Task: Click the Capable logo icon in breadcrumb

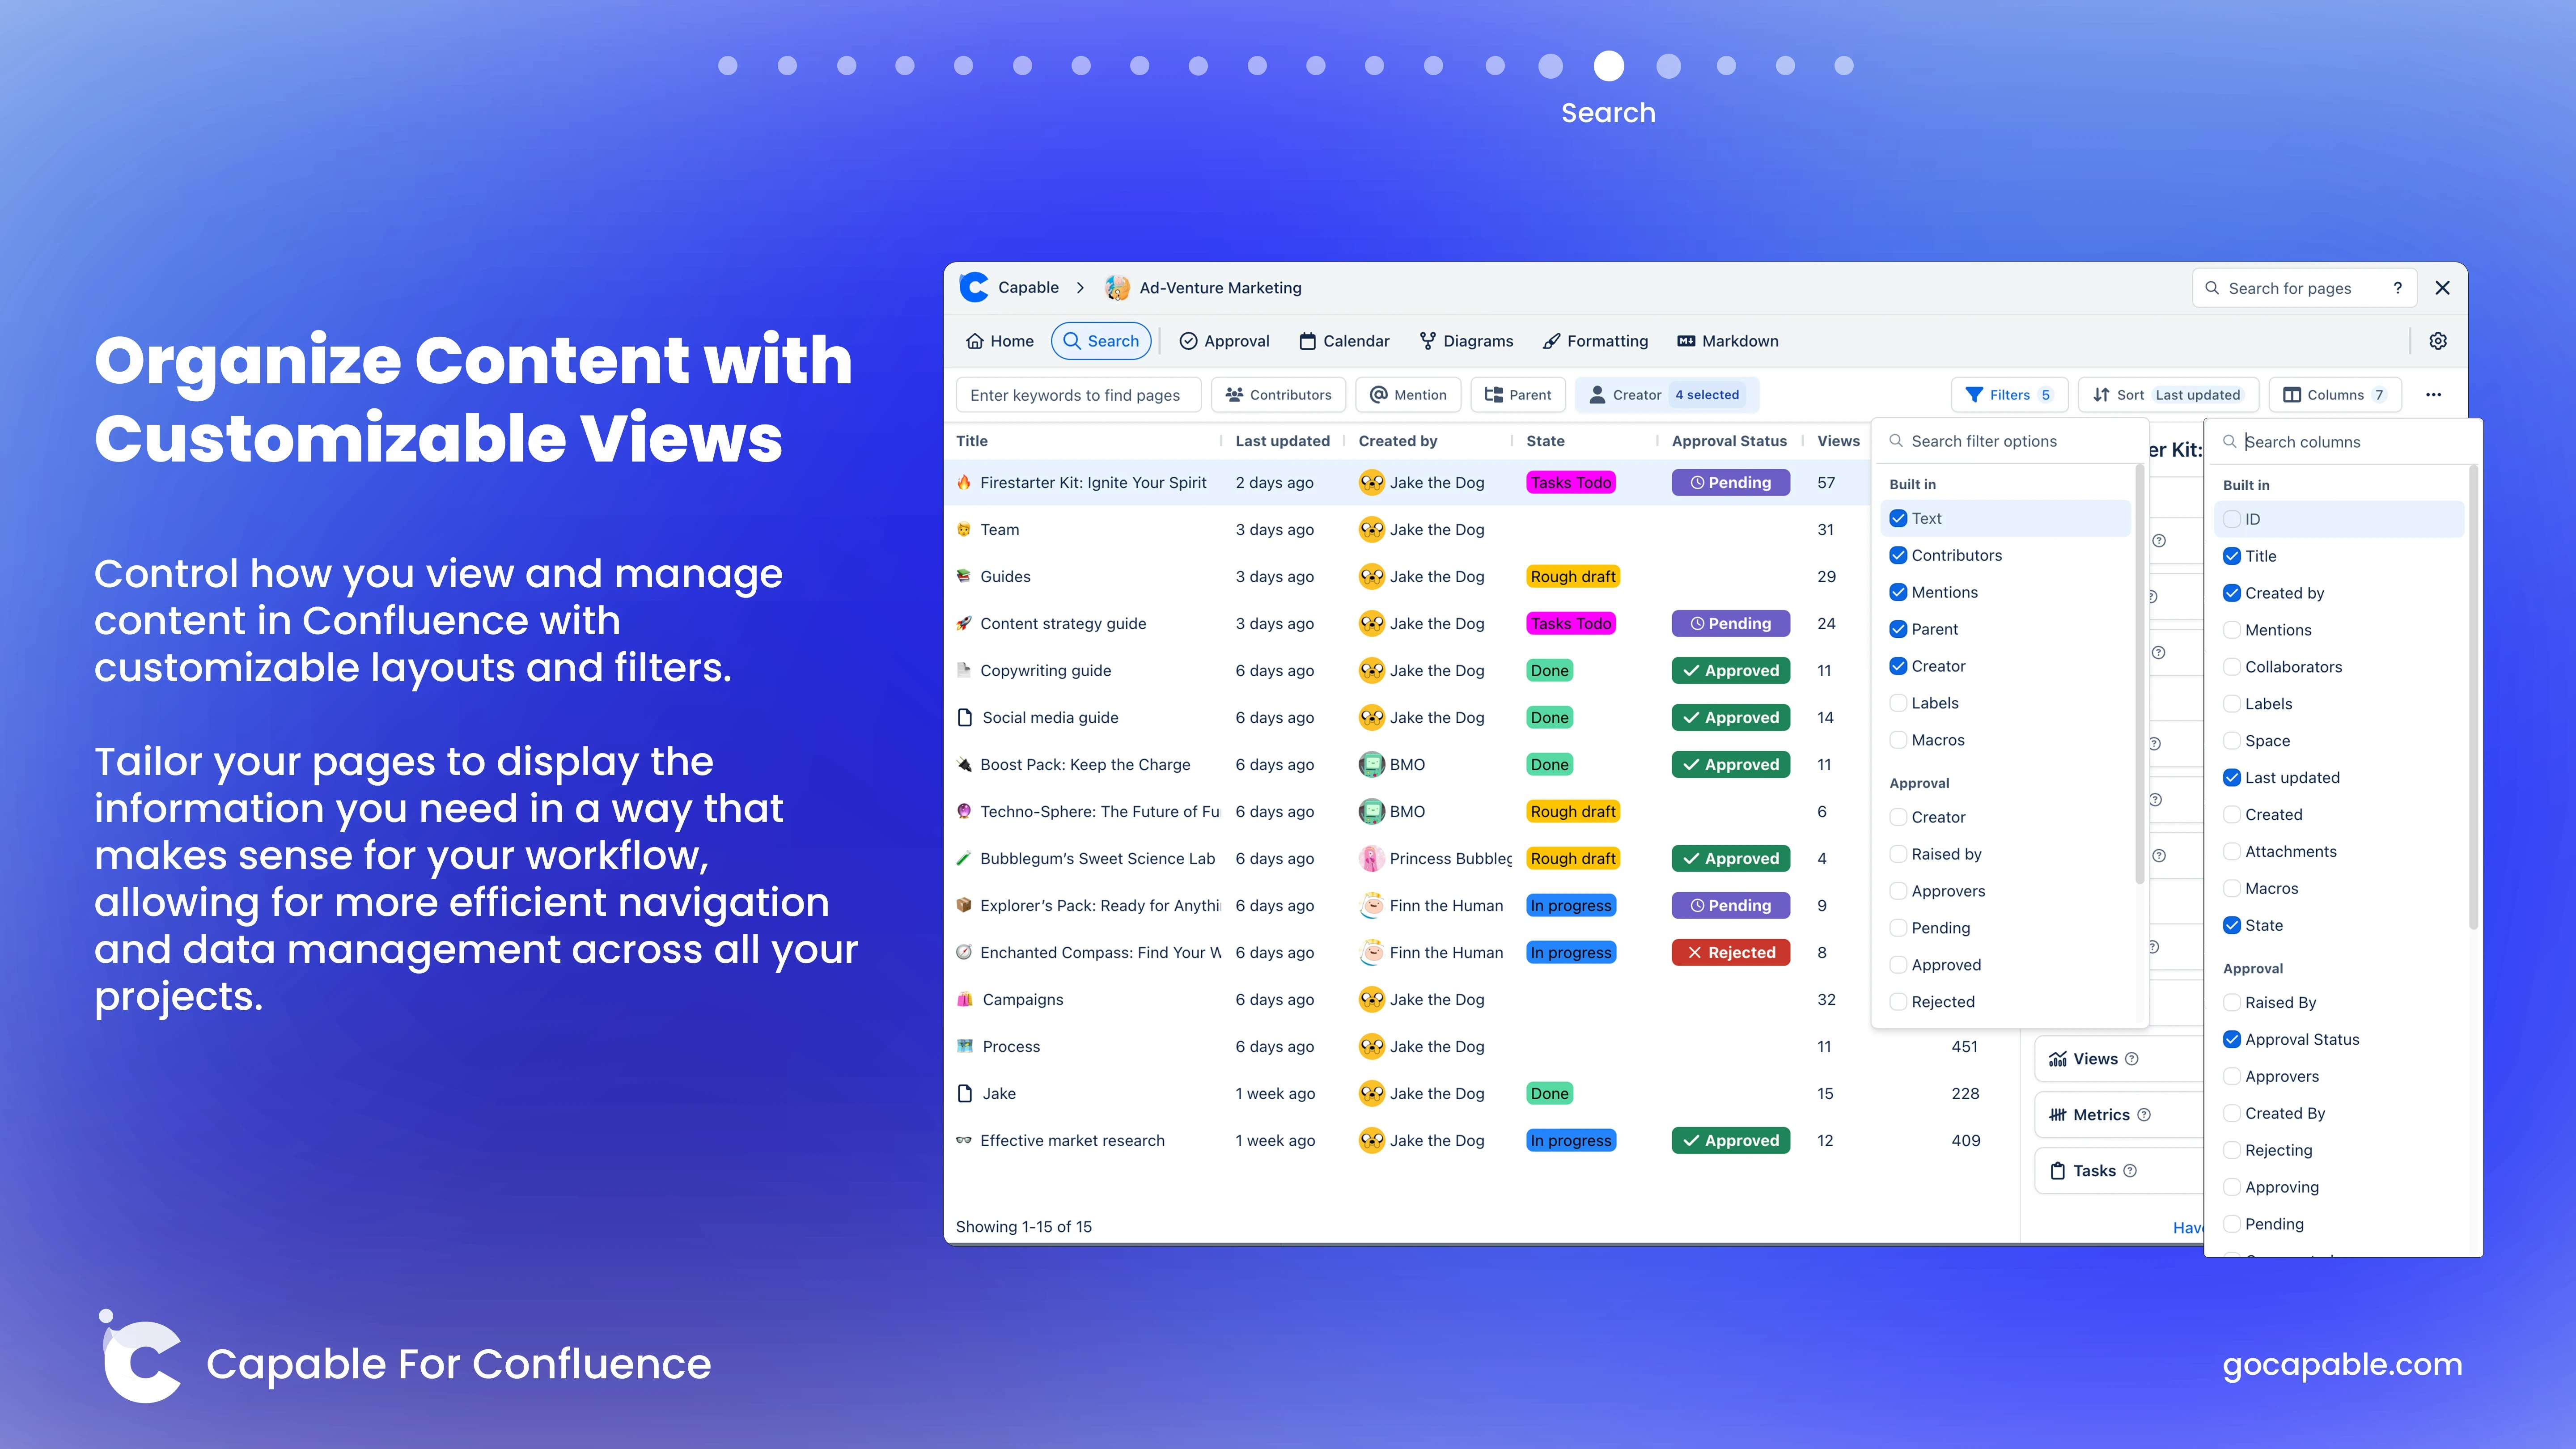Action: click(x=973, y=287)
